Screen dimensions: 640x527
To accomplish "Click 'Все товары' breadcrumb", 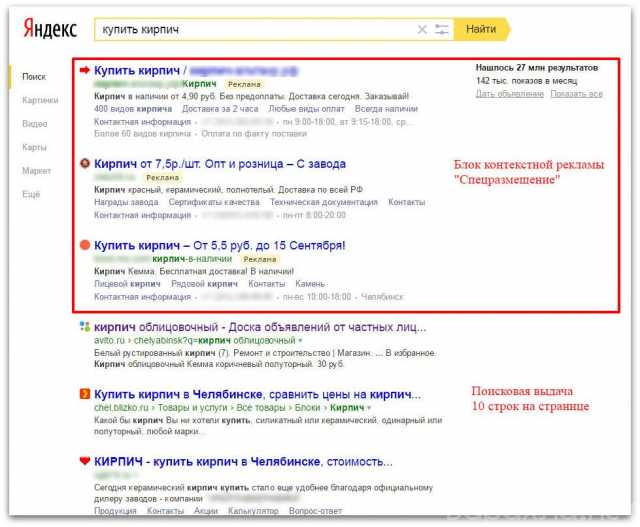I will pos(261,408).
